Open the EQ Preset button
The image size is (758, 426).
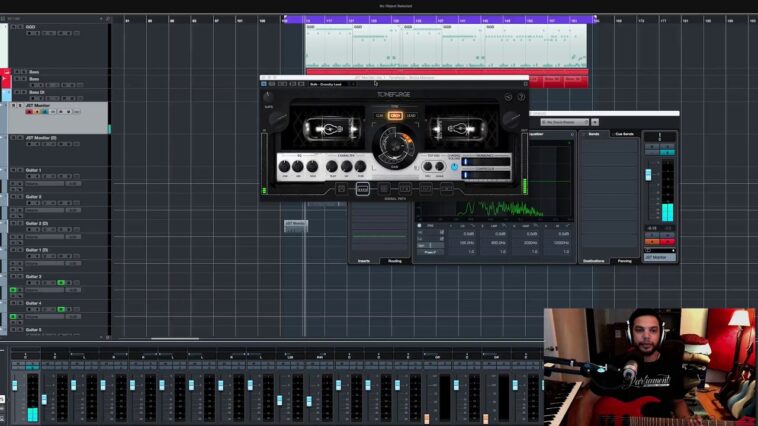[x=430, y=252]
